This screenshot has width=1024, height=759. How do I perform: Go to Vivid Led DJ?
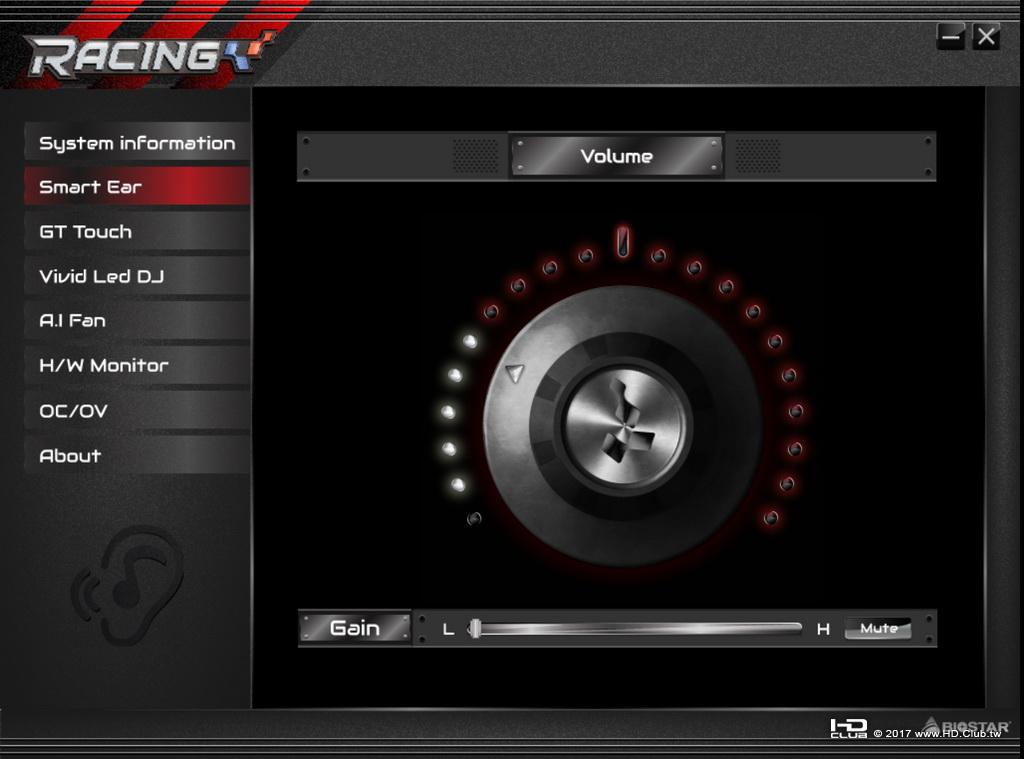click(x=137, y=276)
